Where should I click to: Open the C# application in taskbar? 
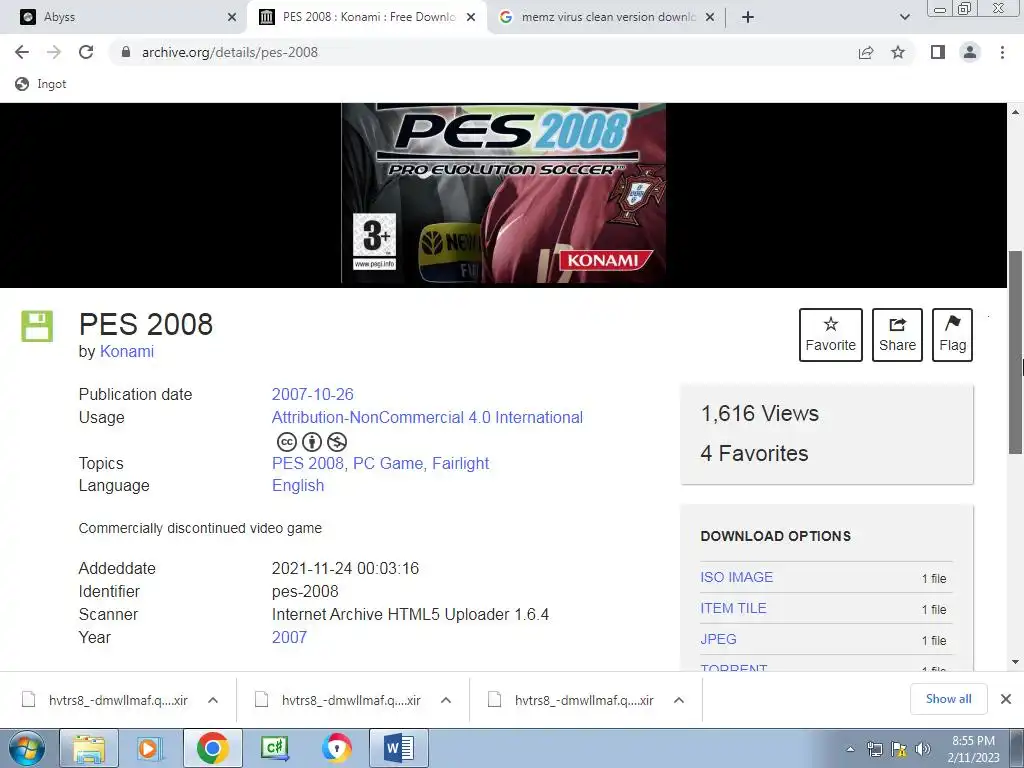[x=274, y=748]
